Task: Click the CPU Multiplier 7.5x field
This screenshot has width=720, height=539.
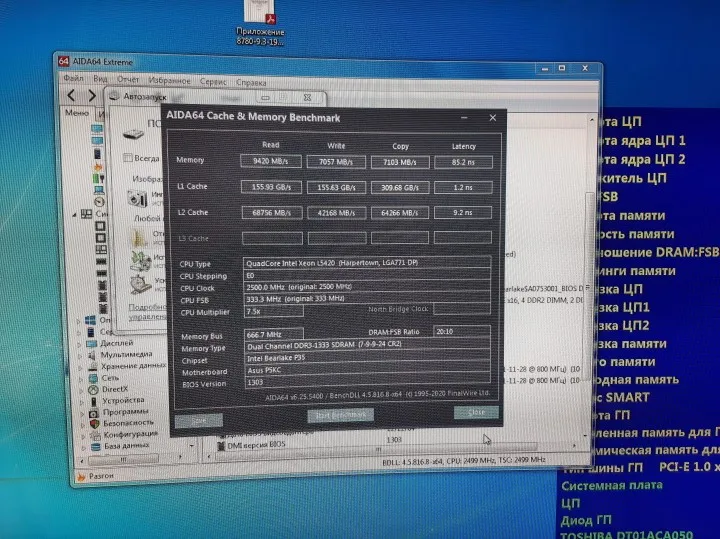Action: (274, 311)
